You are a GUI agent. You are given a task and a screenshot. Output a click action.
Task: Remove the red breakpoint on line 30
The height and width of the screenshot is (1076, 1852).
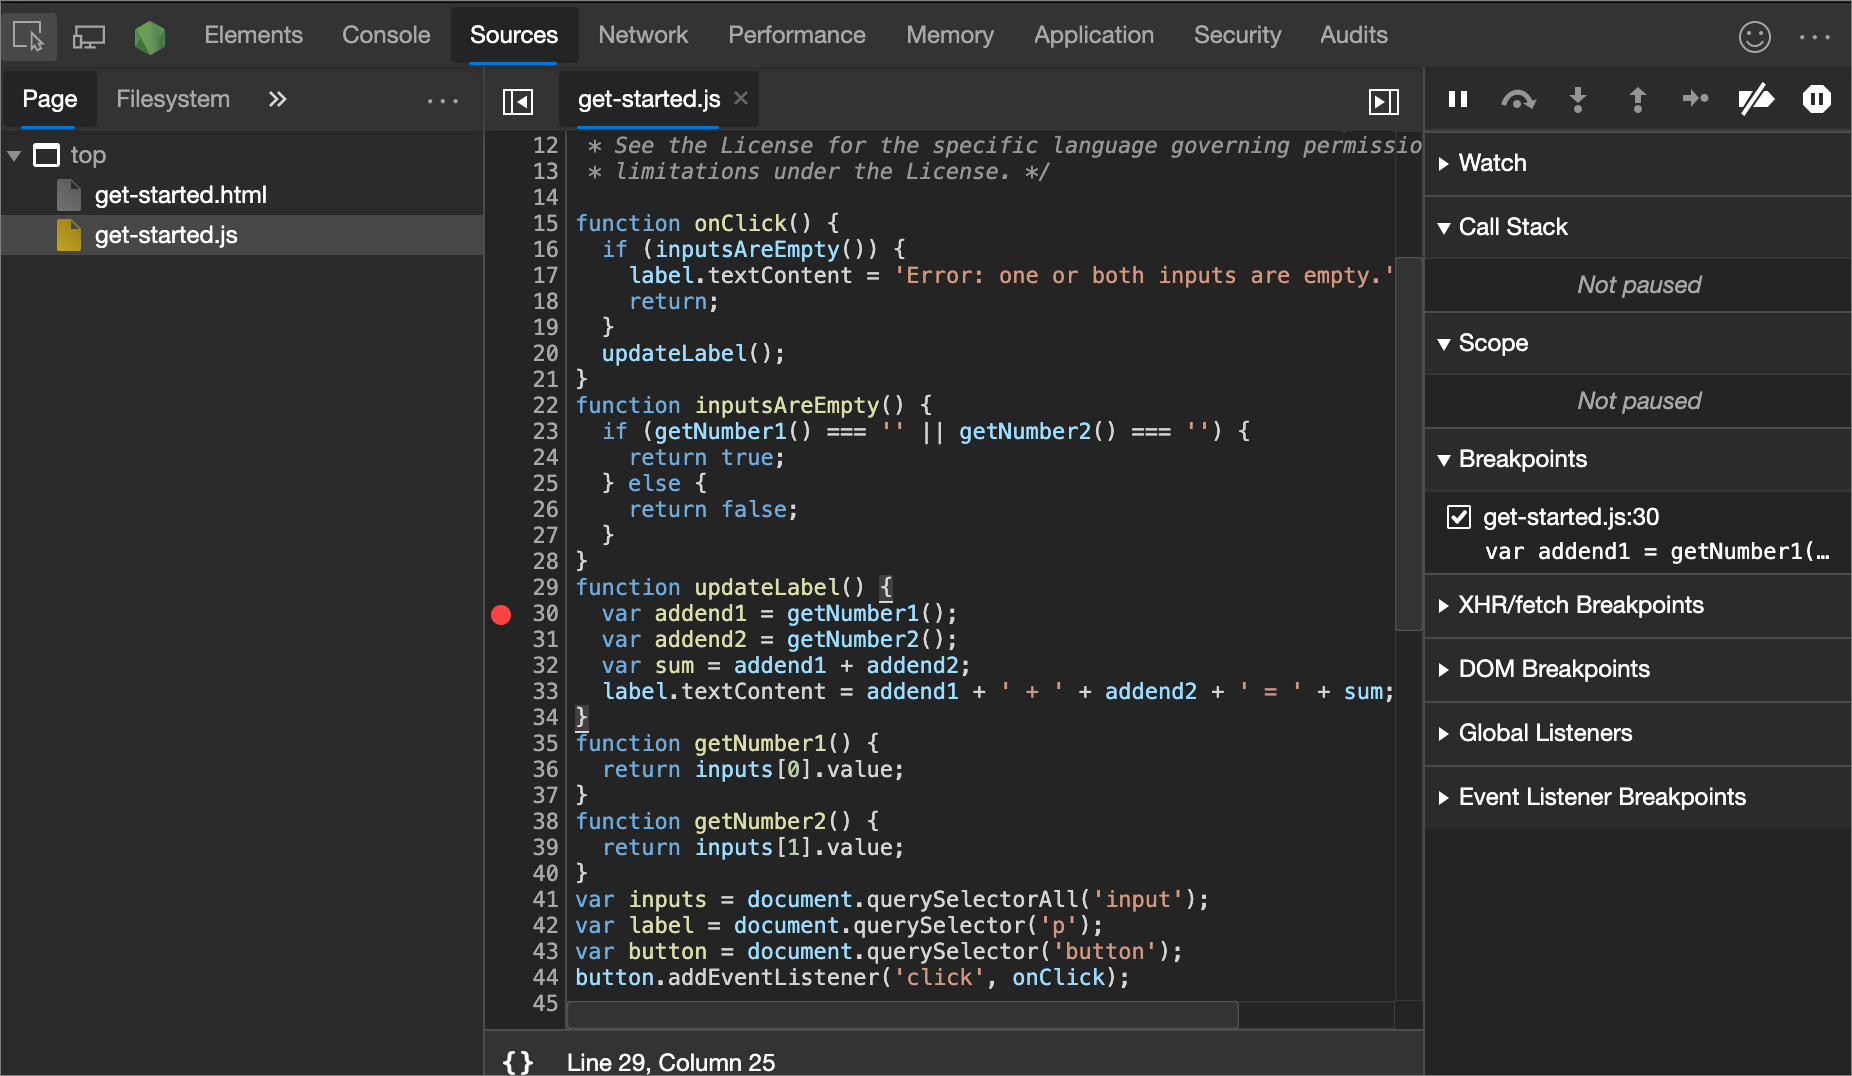click(501, 614)
